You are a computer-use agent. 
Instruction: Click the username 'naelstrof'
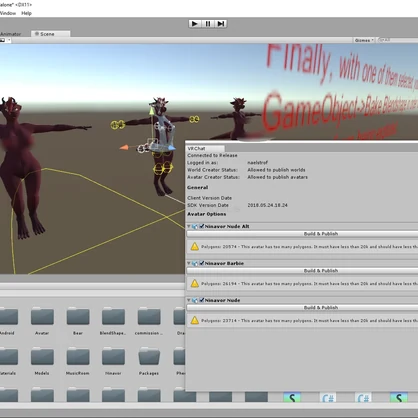tap(257, 163)
